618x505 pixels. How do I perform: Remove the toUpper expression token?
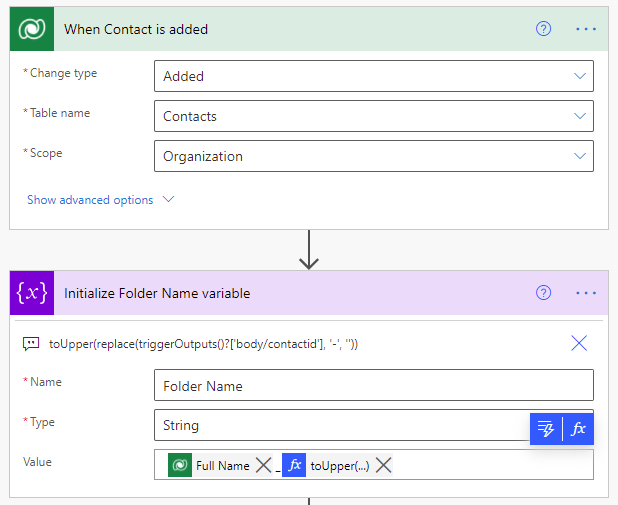(x=383, y=465)
